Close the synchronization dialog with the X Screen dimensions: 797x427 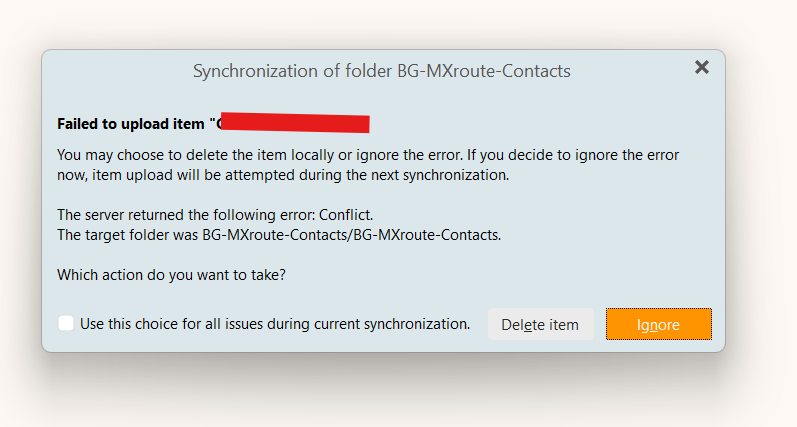702,67
